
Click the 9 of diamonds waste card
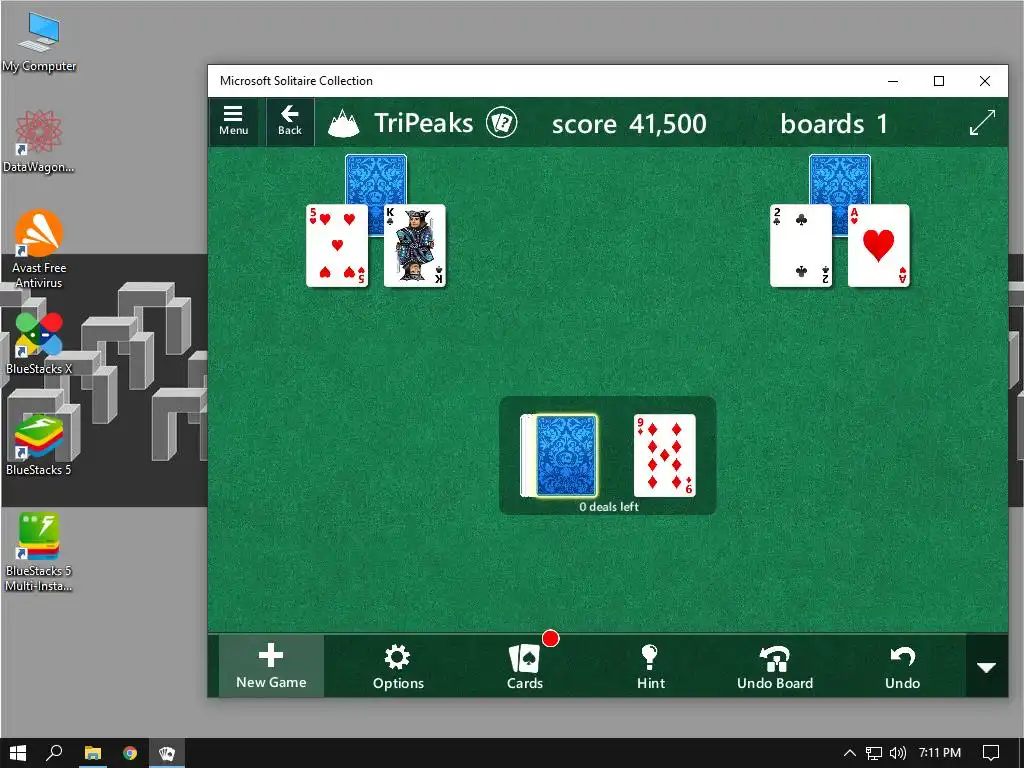664,455
